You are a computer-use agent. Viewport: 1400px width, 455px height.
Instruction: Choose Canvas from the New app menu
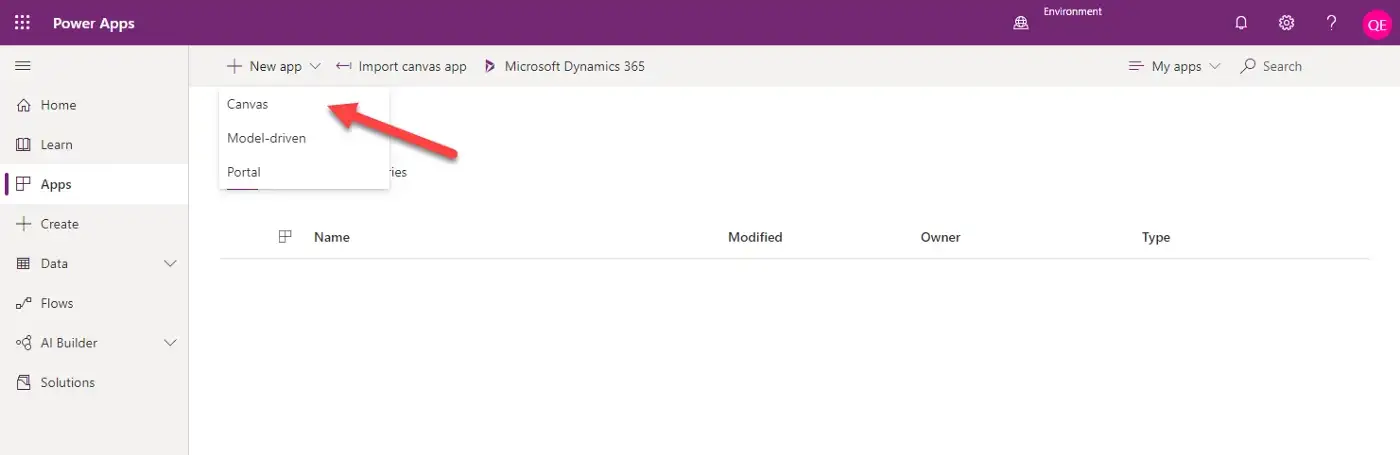click(304, 104)
